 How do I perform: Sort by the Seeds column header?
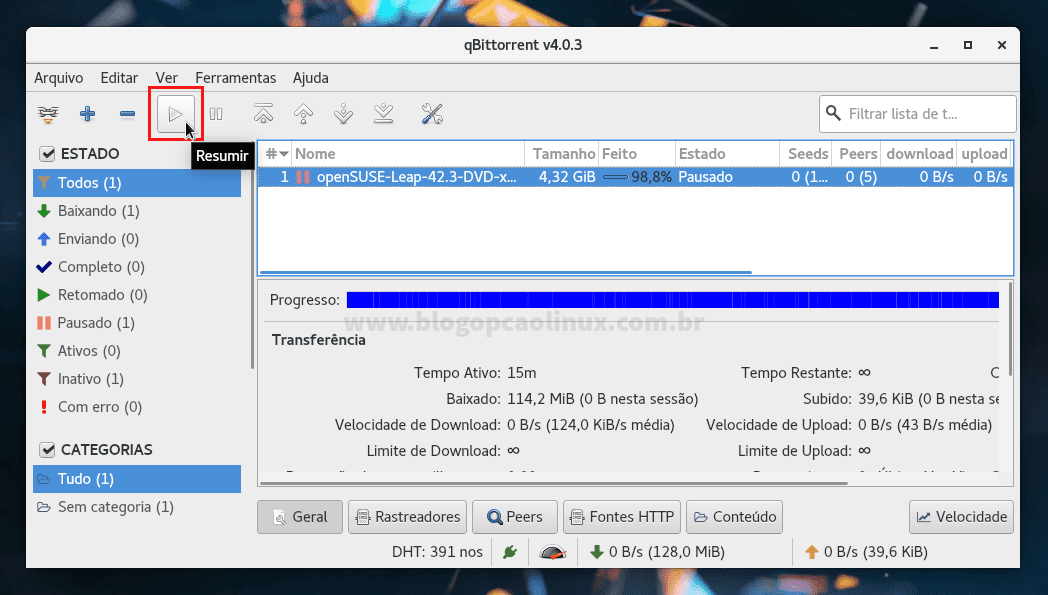pos(805,154)
